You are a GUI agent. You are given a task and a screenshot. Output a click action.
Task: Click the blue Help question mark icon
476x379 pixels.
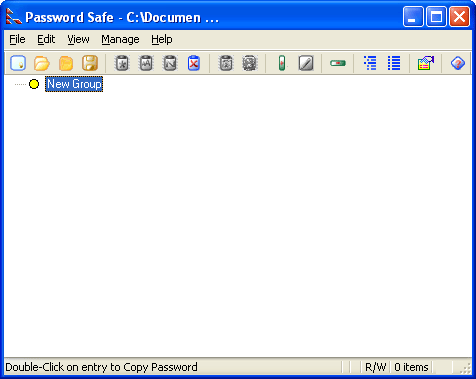point(458,63)
